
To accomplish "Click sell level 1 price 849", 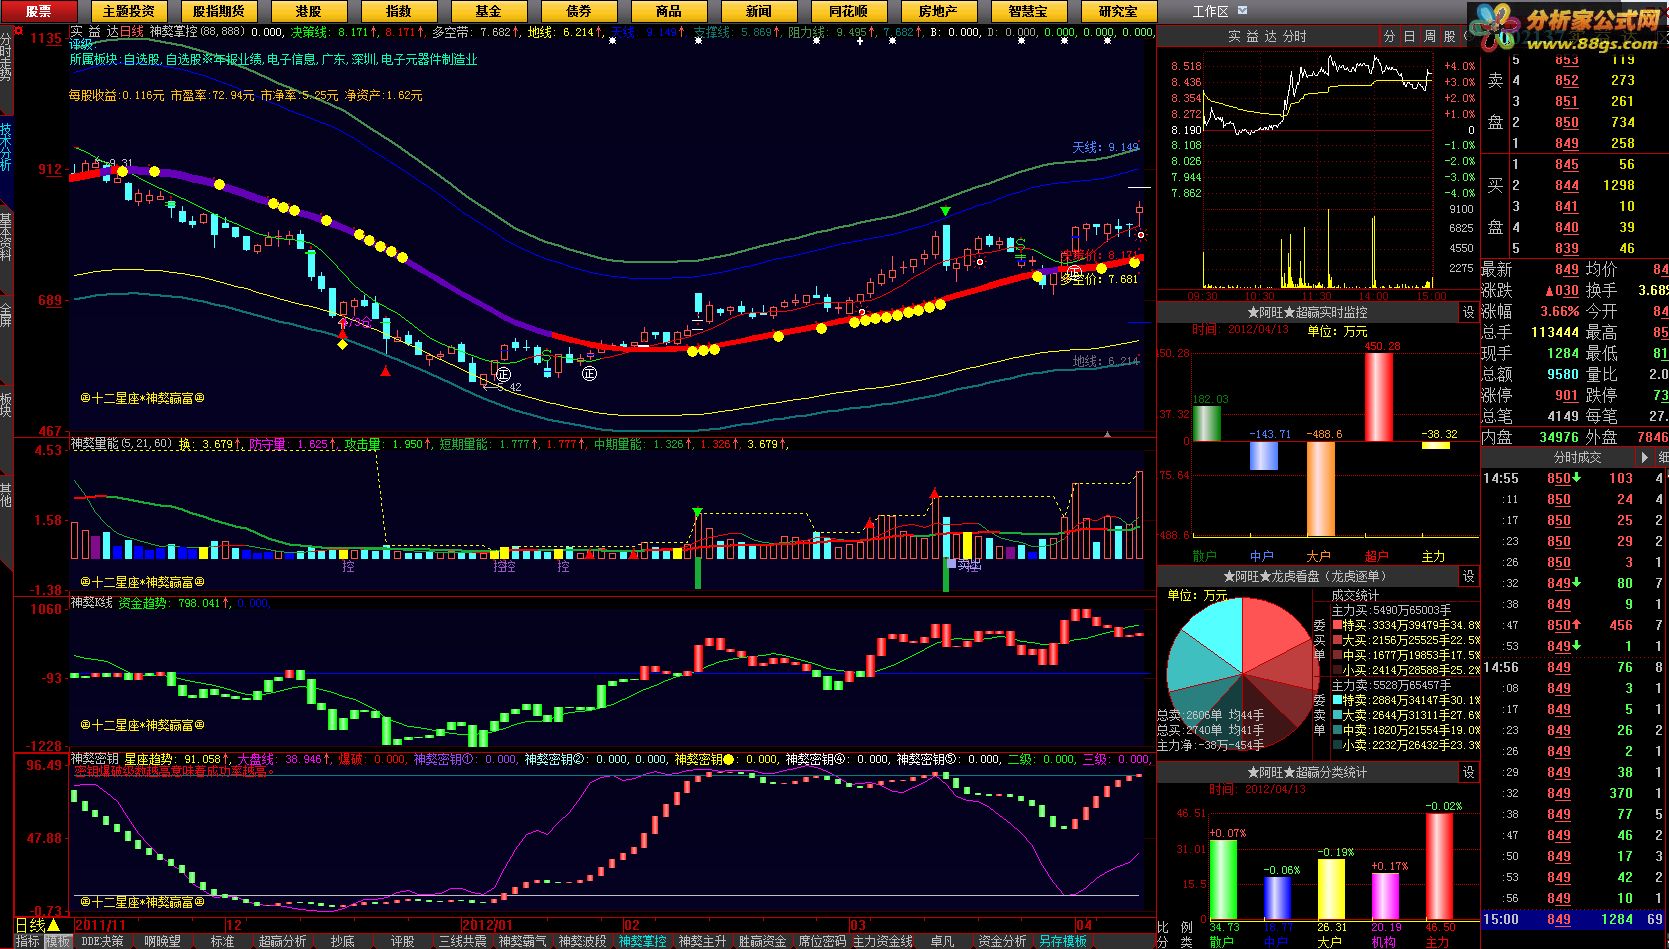I will [x=1566, y=143].
